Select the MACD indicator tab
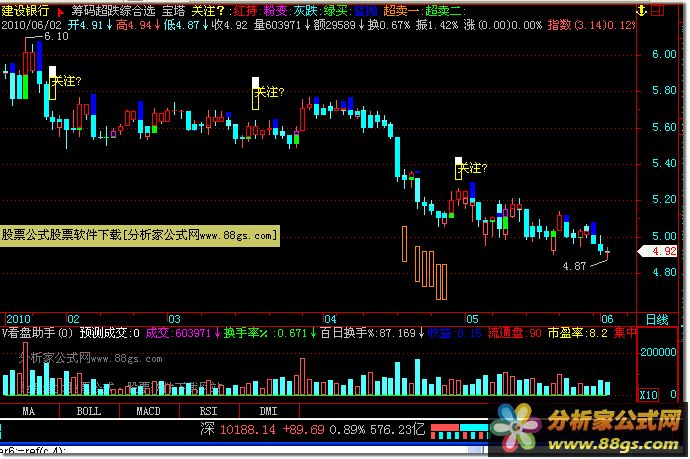Image resolution: width=690 pixels, height=459 pixels. (149, 411)
